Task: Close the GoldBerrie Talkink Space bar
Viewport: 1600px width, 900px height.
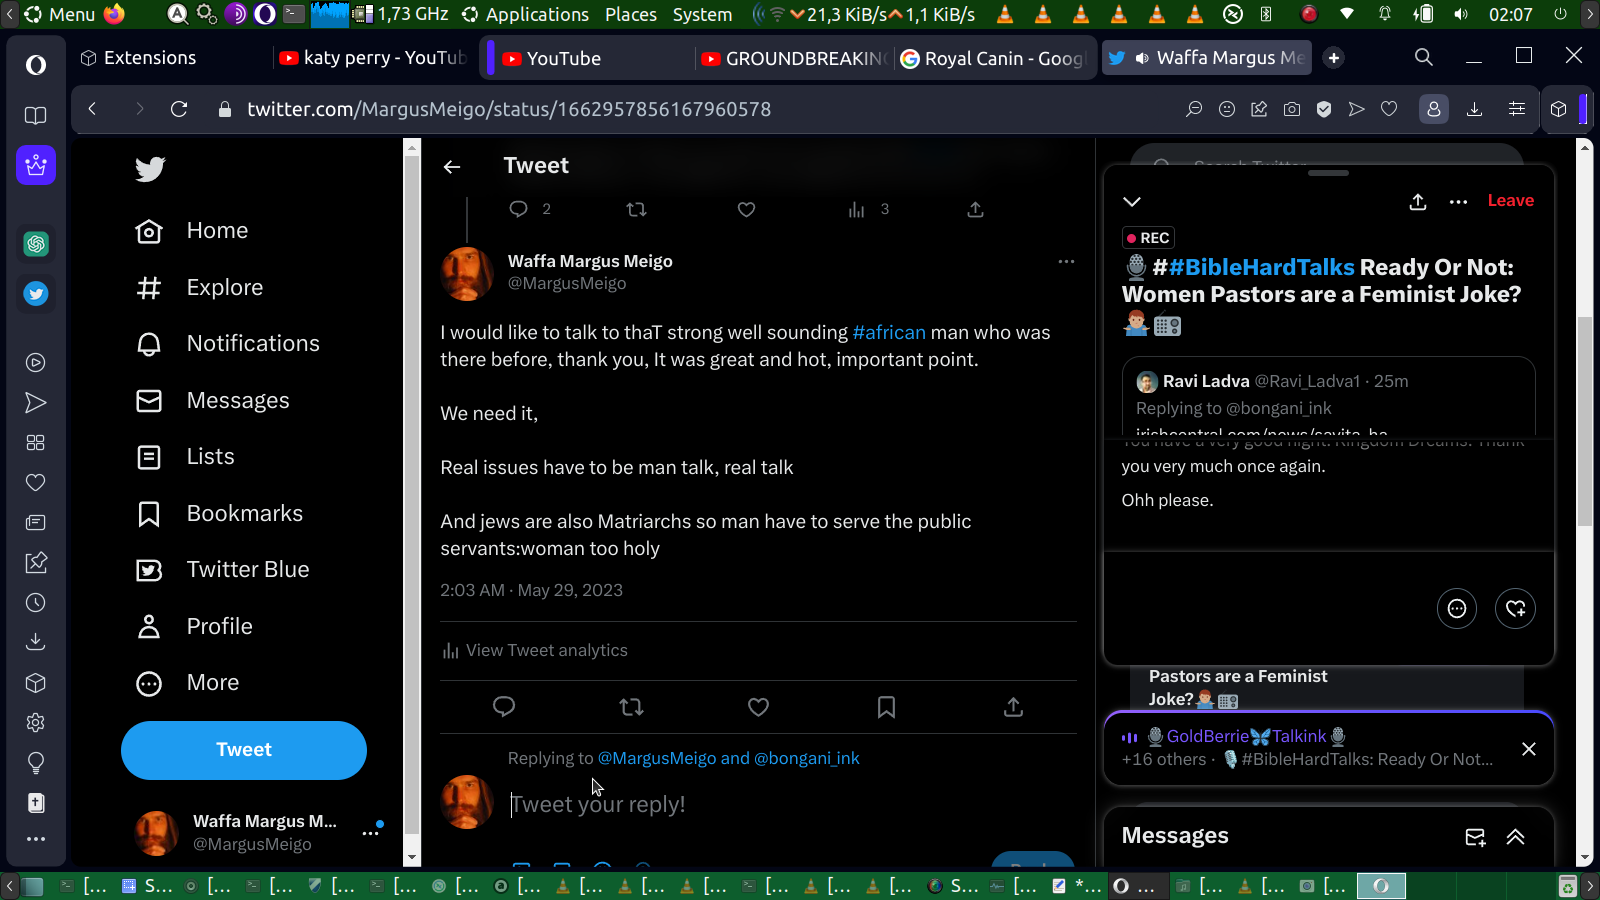Action: 1529,749
